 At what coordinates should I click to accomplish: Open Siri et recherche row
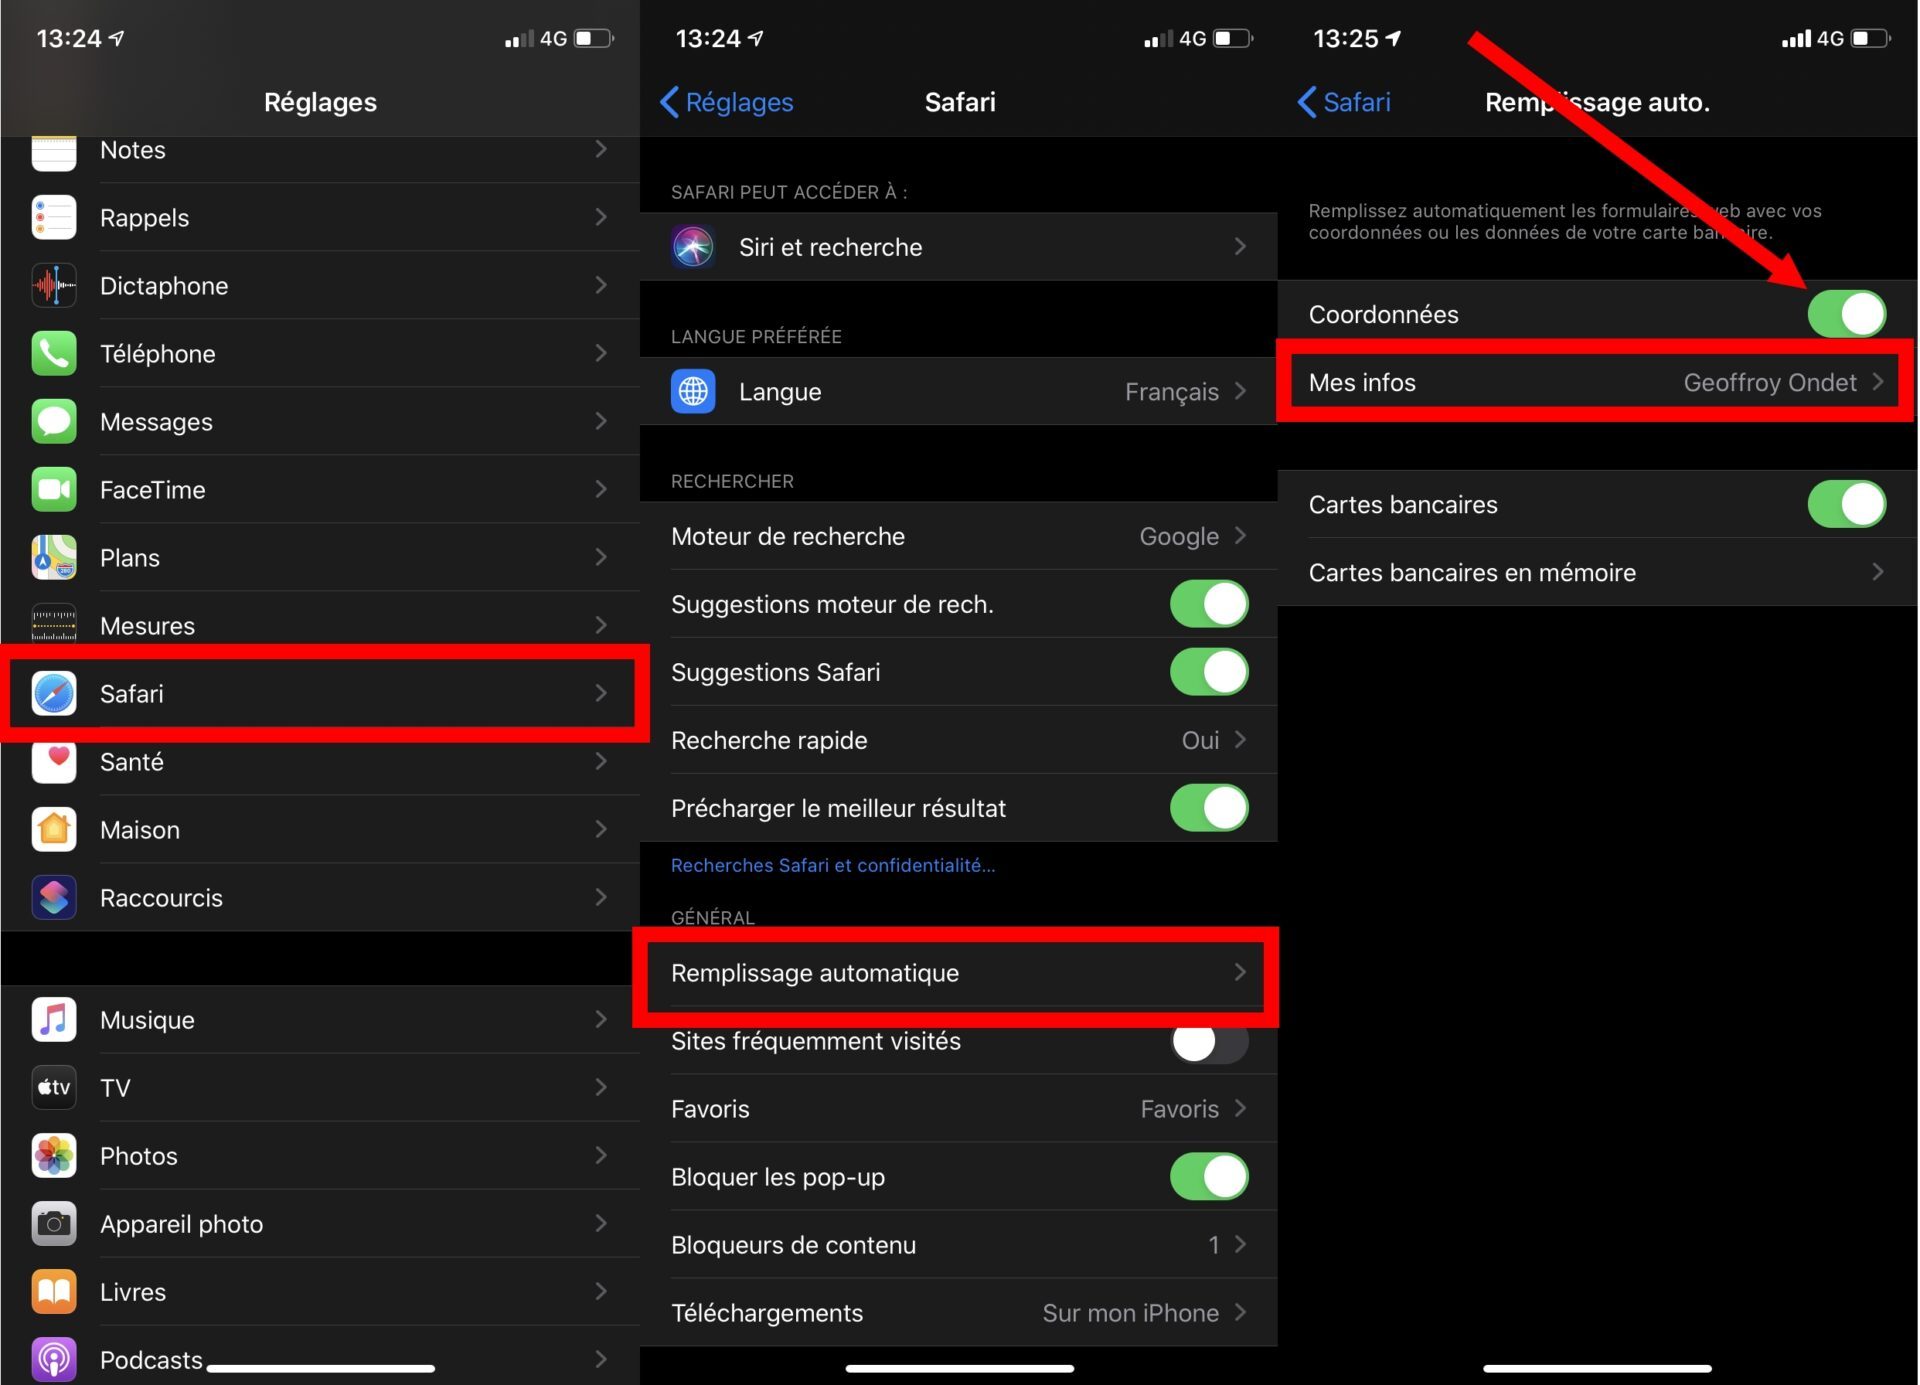coord(959,247)
